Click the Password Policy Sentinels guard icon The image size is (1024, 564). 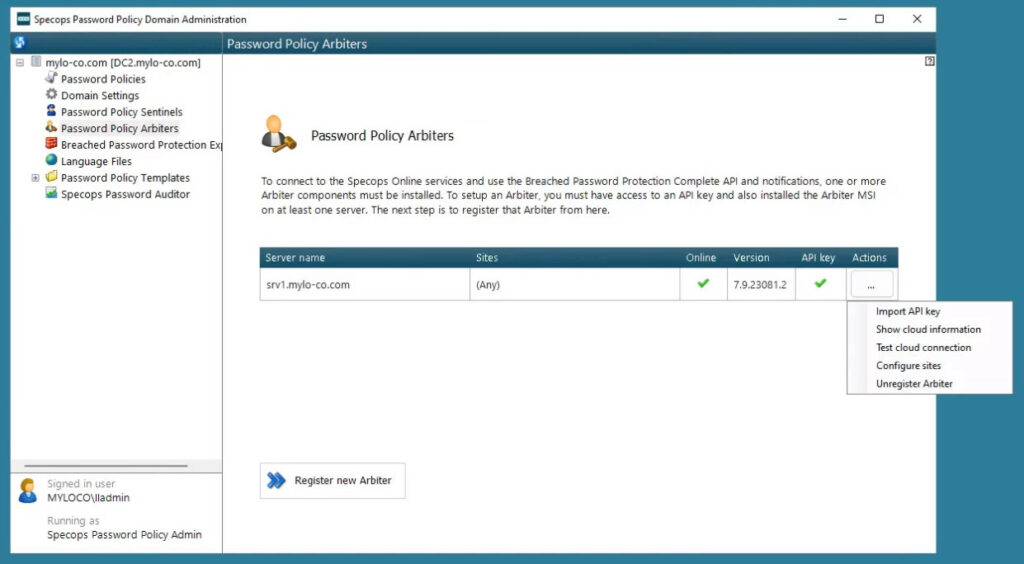[x=52, y=111]
